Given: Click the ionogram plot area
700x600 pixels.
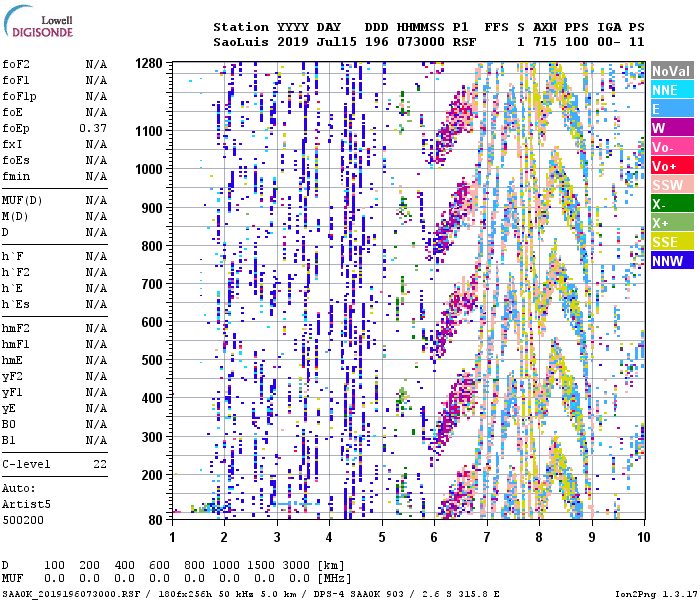Looking at the screenshot, I should pos(408,291).
